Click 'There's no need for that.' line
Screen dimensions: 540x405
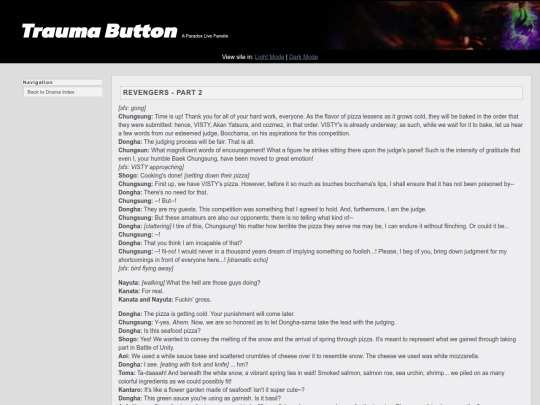tap(163, 192)
